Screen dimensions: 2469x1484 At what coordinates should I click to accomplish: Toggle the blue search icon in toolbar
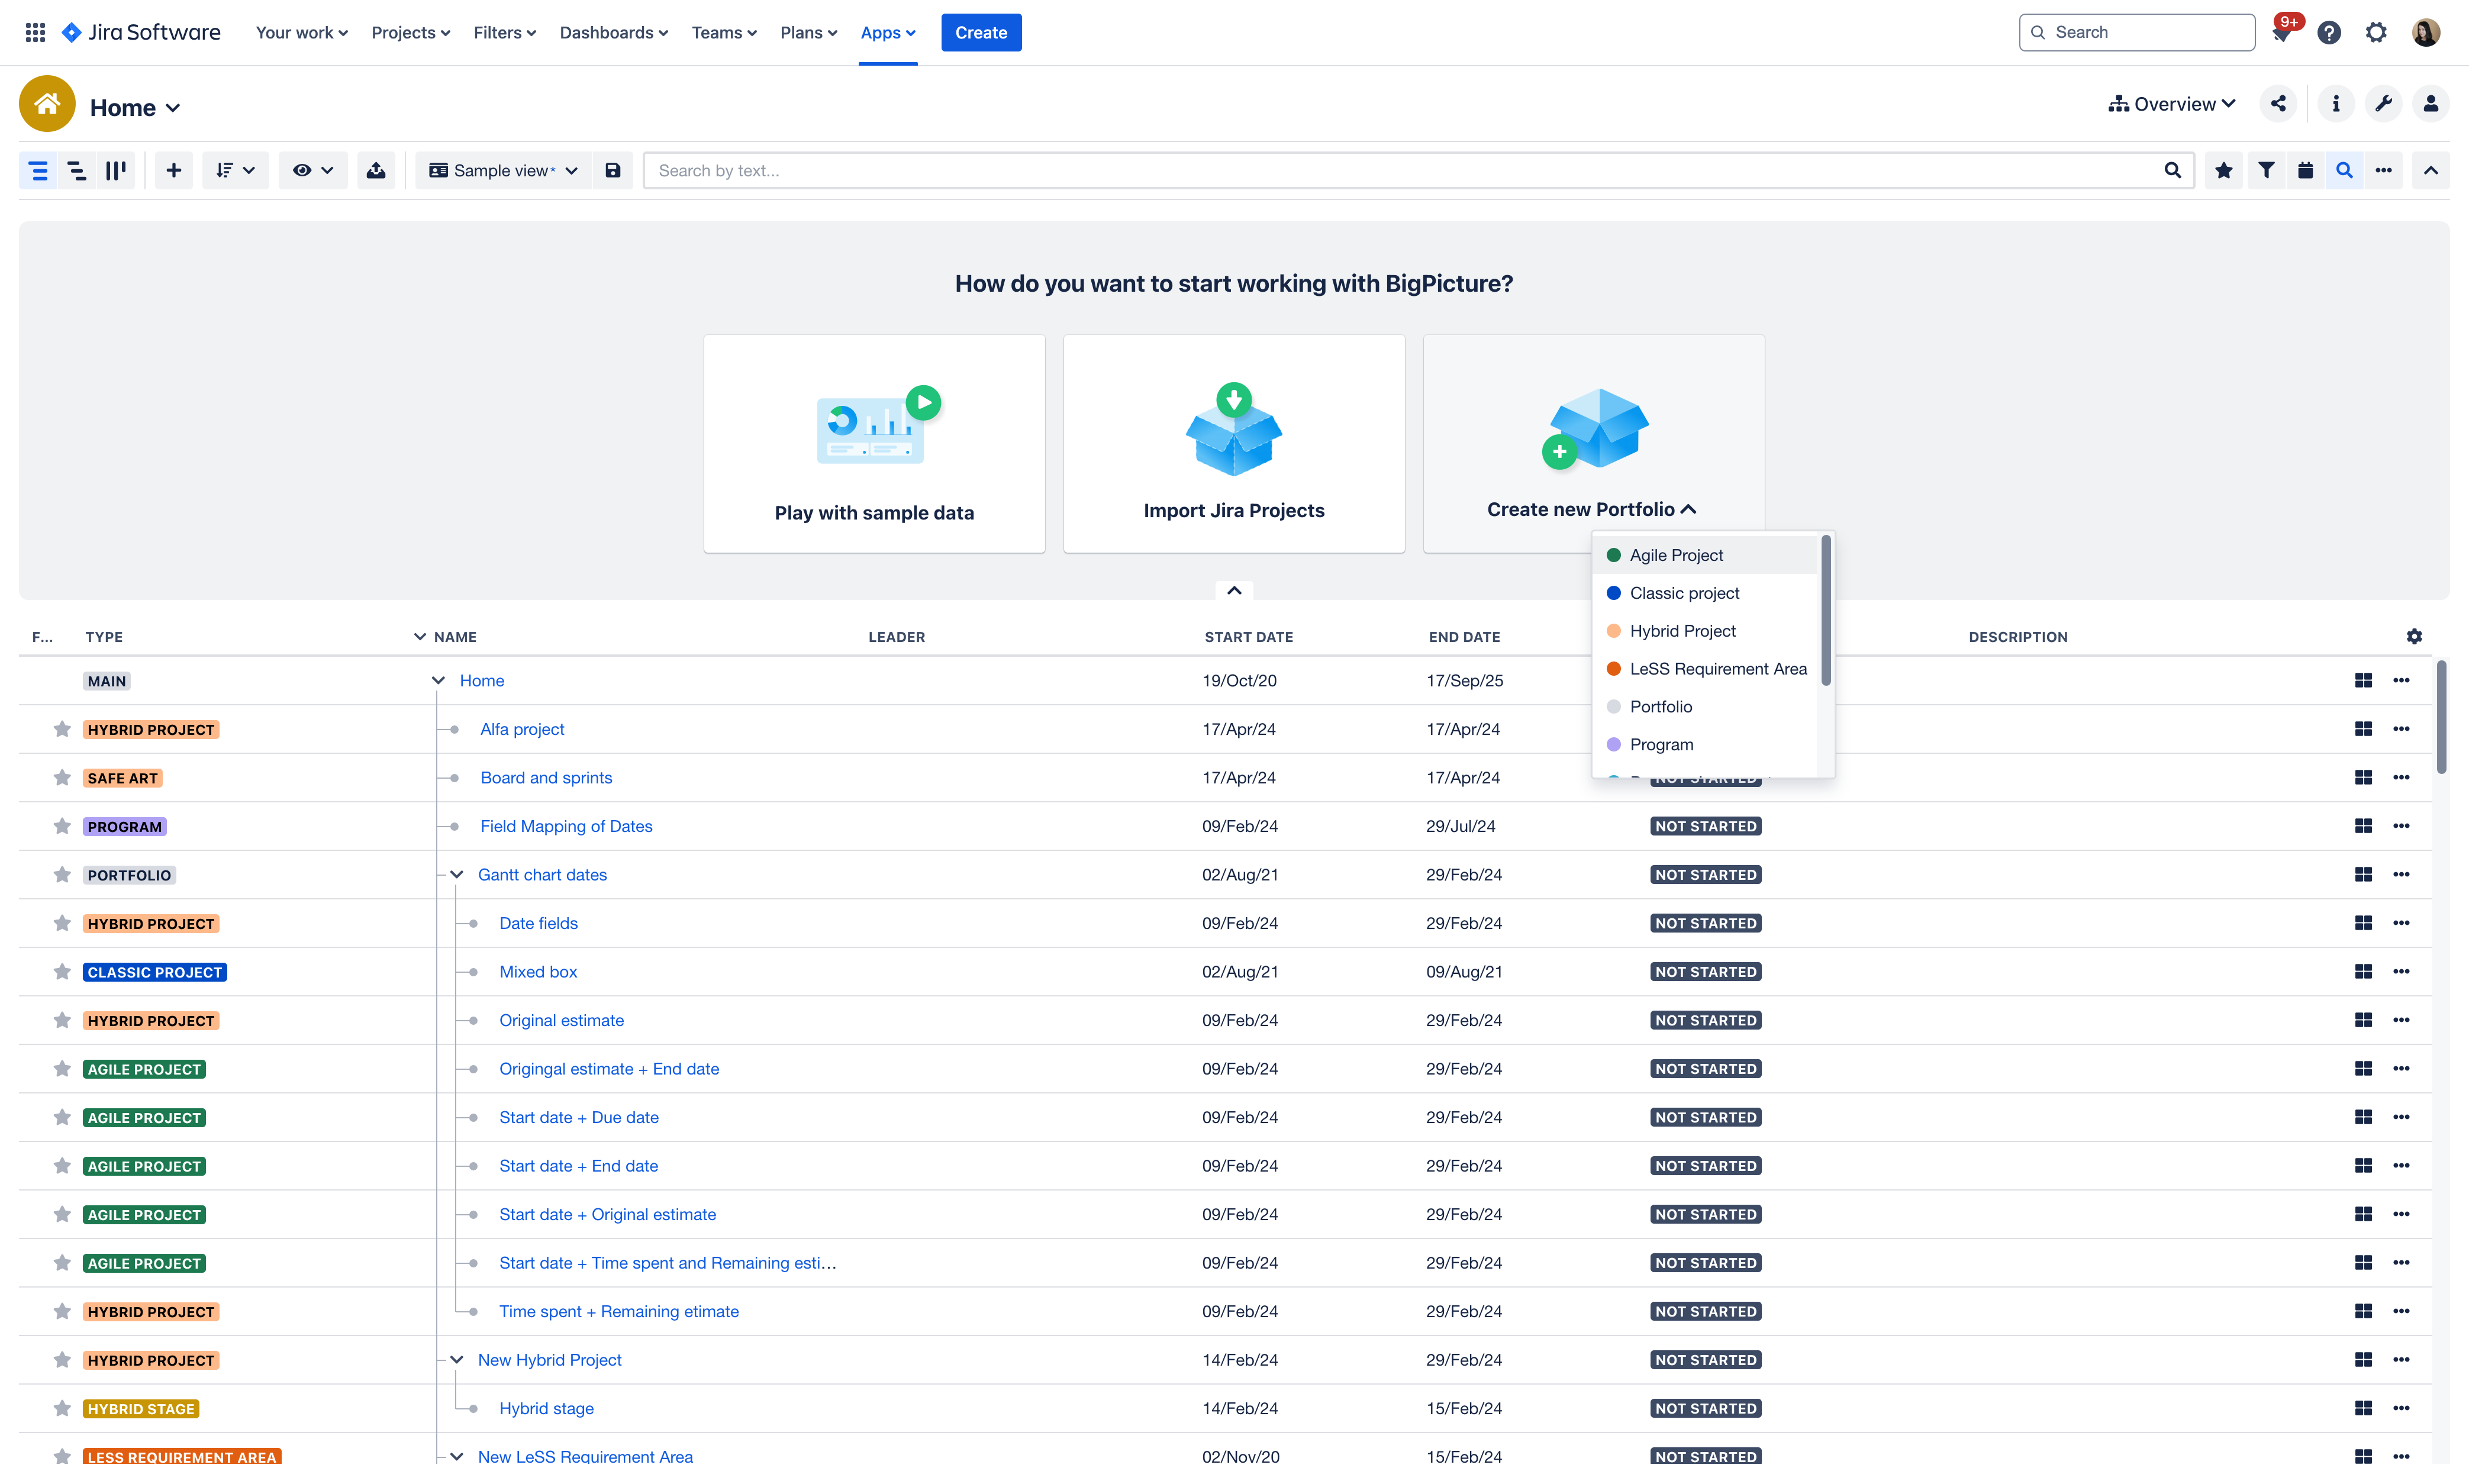(2344, 170)
